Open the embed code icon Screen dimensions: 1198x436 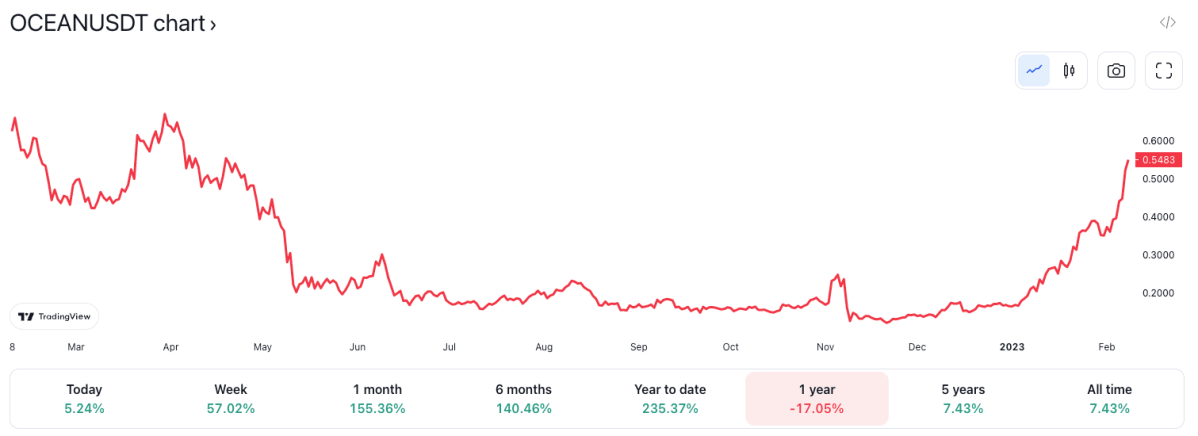[x=1167, y=22]
